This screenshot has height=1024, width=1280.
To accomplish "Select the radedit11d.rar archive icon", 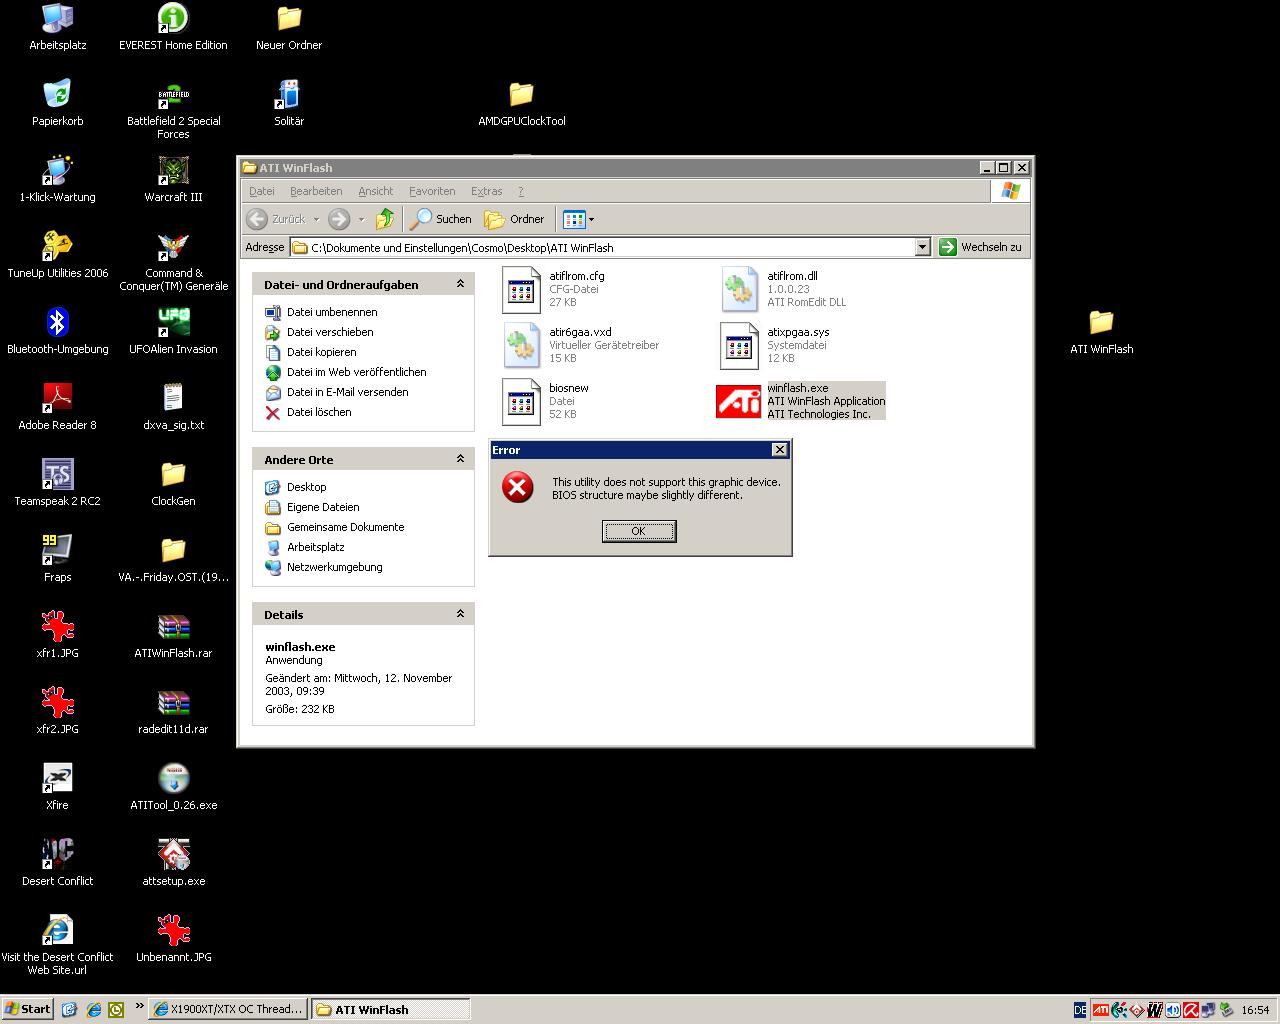I will click(173, 703).
